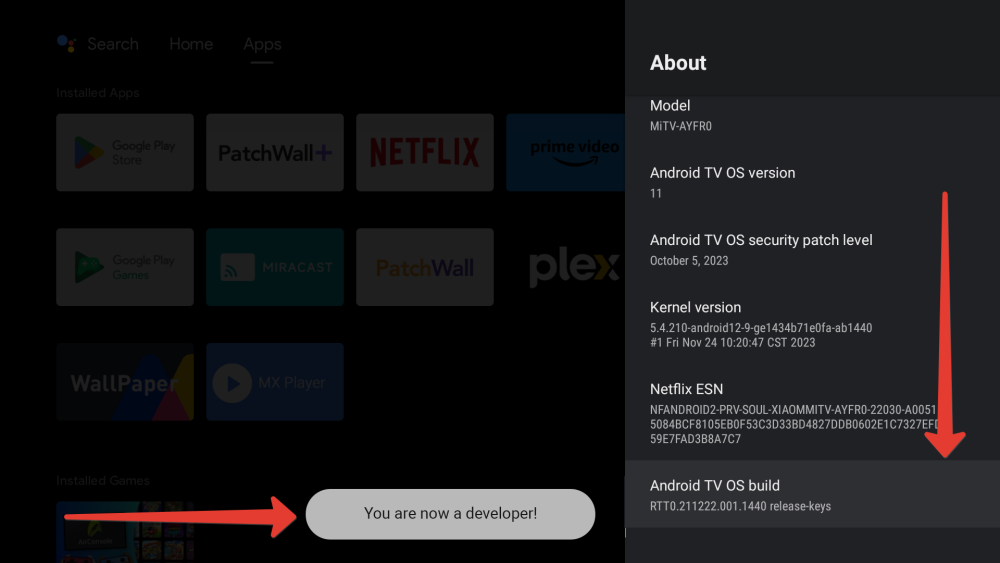Image resolution: width=1000 pixels, height=563 pixels.
Task: Launch the Netflix app
Action: coord(425,152)
